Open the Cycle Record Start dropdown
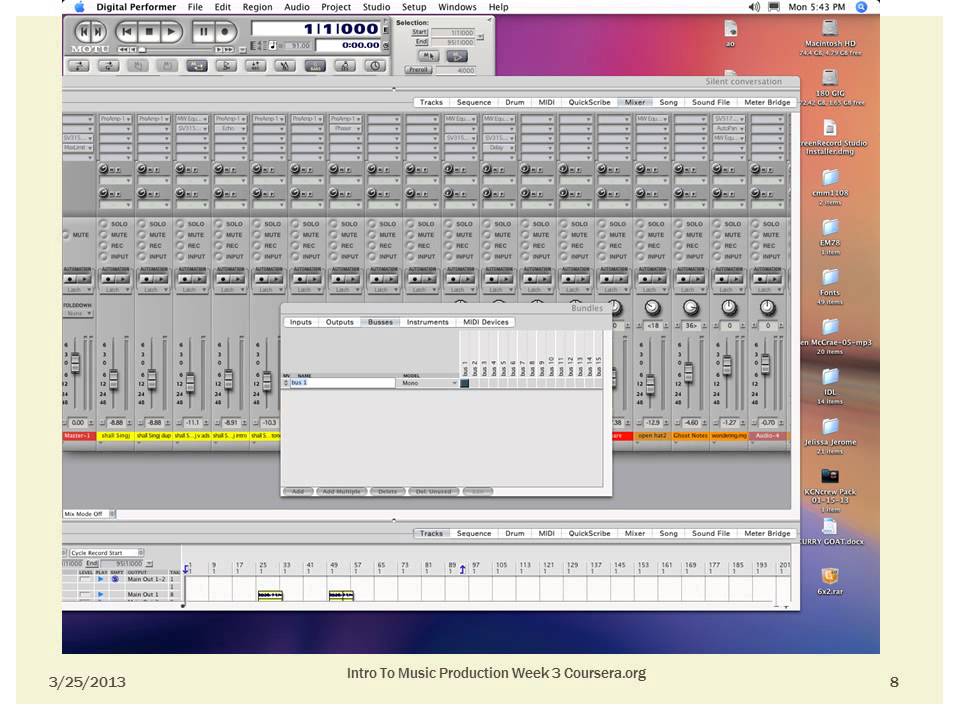960x720 pixels. tap(107, 553)
